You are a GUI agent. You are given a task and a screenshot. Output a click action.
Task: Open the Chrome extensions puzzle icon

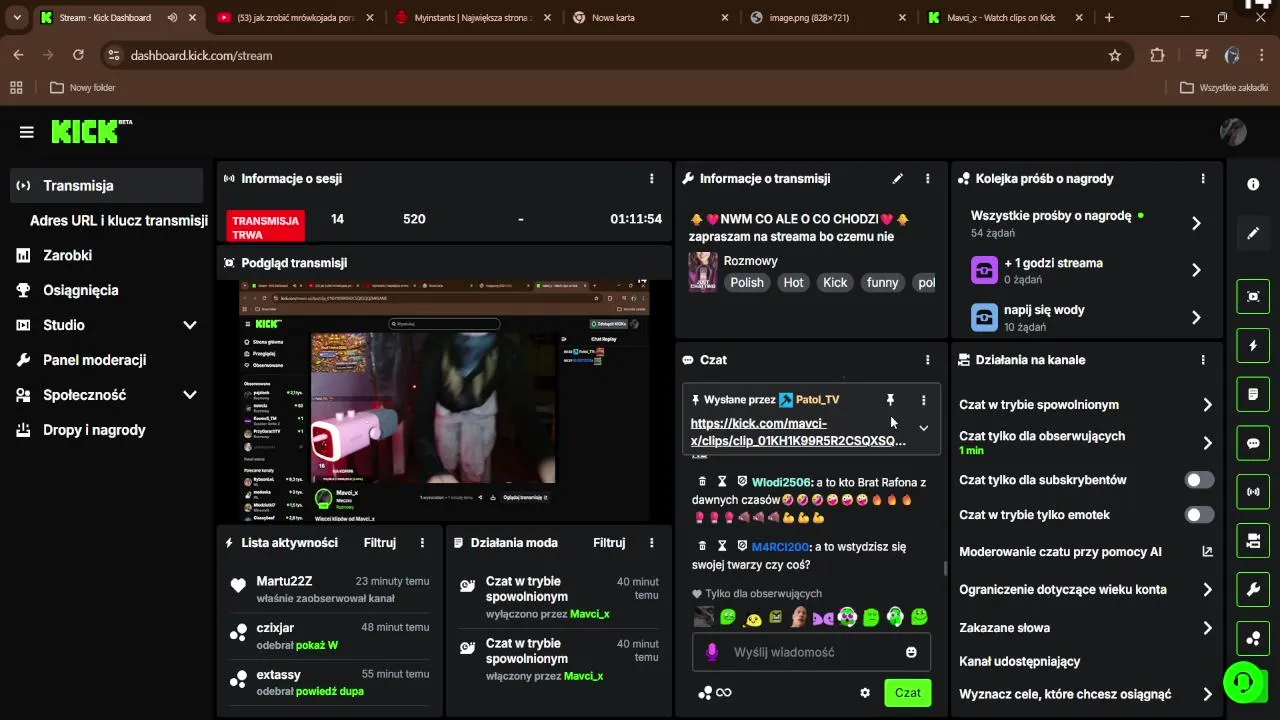click(1158, 55)
